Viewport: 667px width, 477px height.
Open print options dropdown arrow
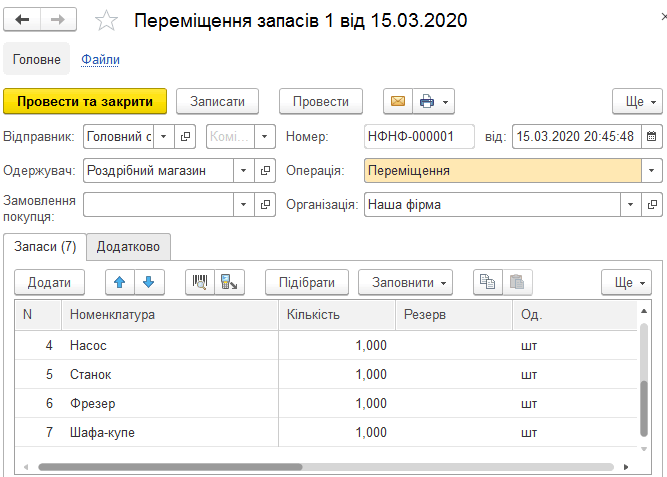tap(446, 102)
